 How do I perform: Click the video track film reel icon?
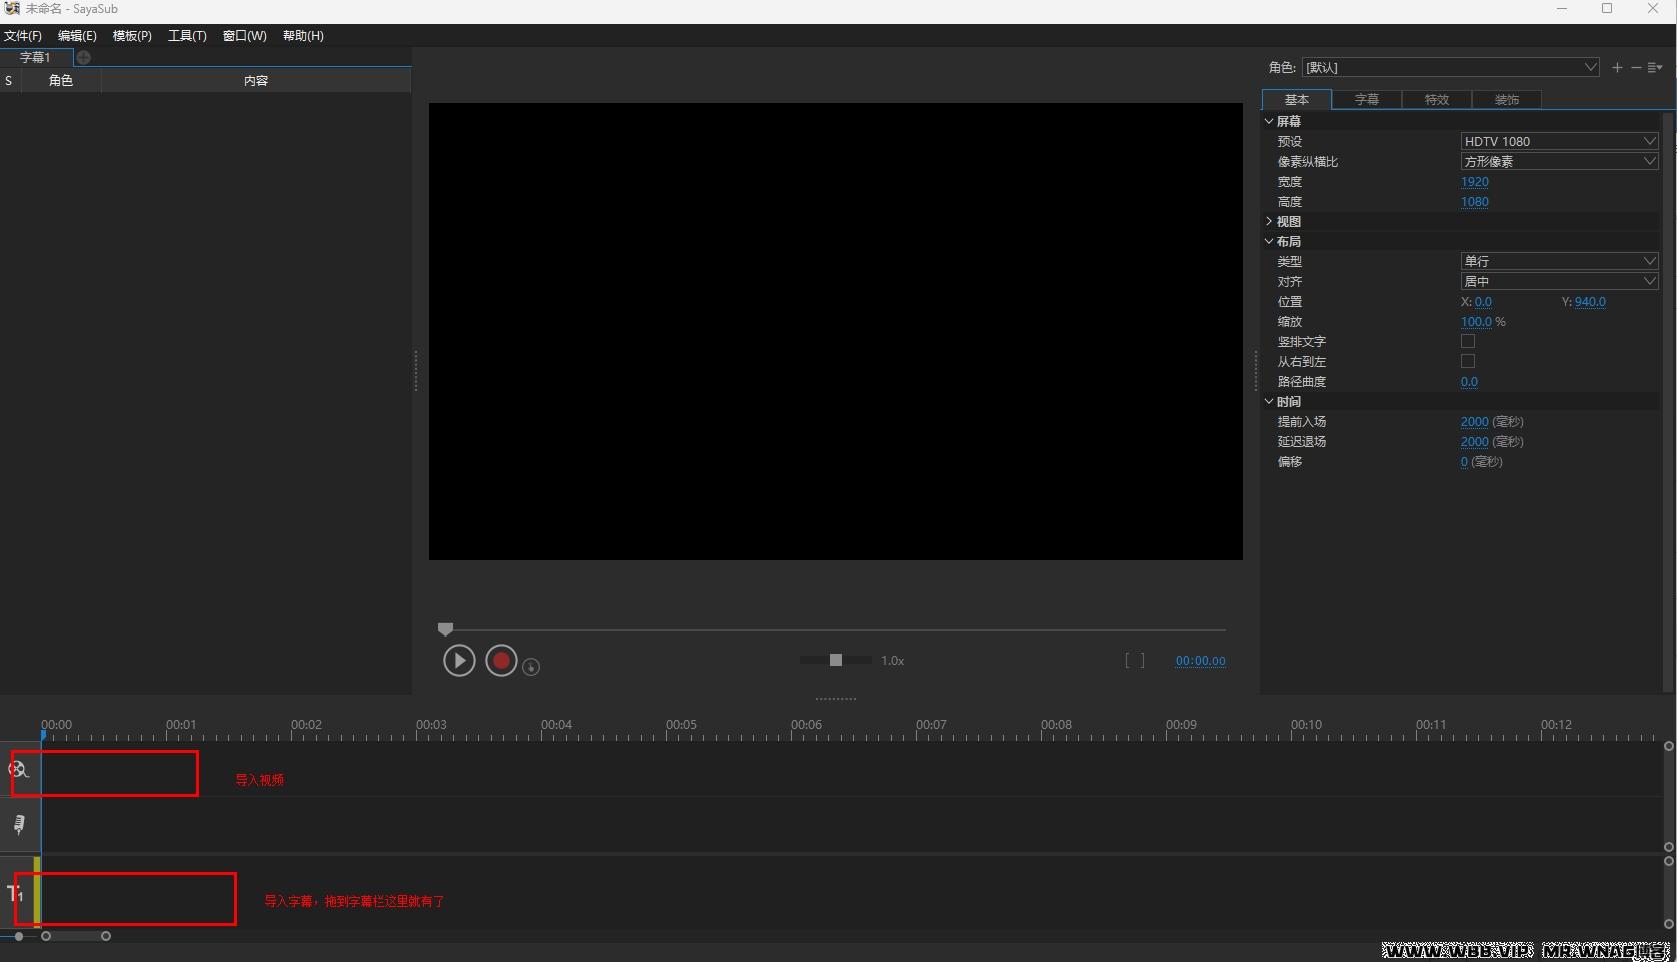click(x=19, y=769)
